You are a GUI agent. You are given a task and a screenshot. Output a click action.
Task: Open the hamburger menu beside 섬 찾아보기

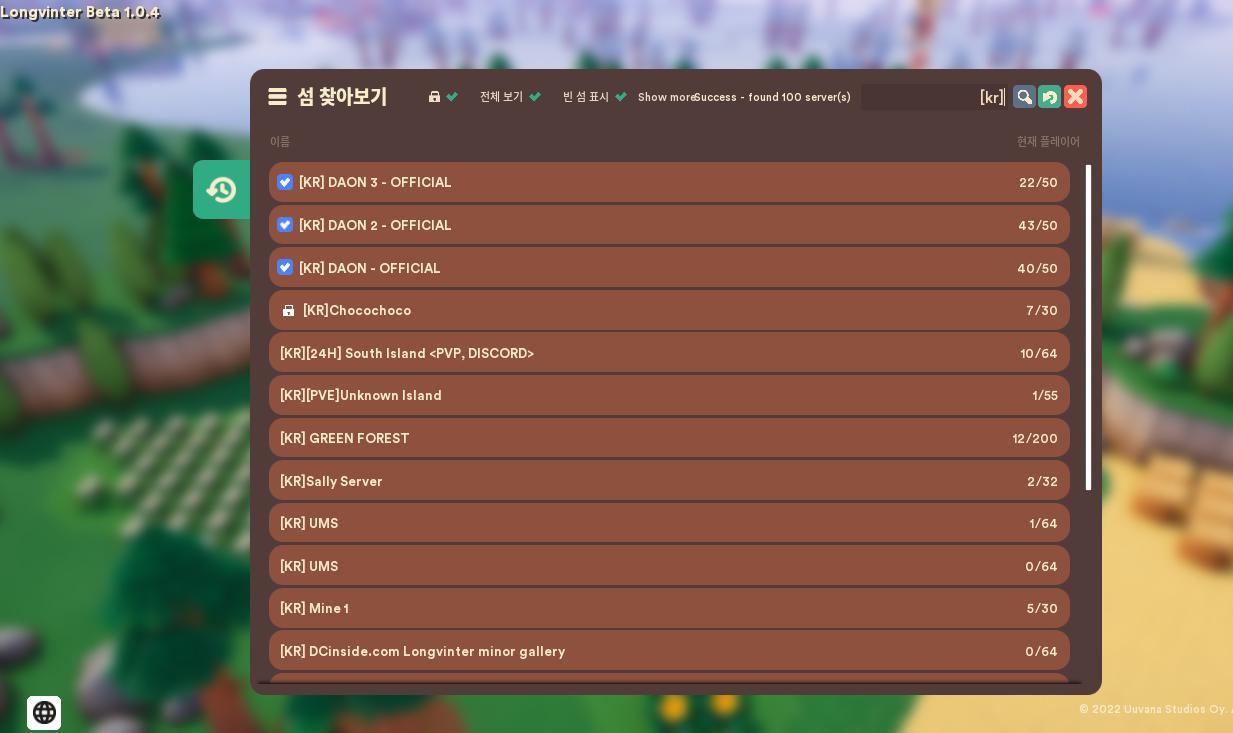(277, 96)
